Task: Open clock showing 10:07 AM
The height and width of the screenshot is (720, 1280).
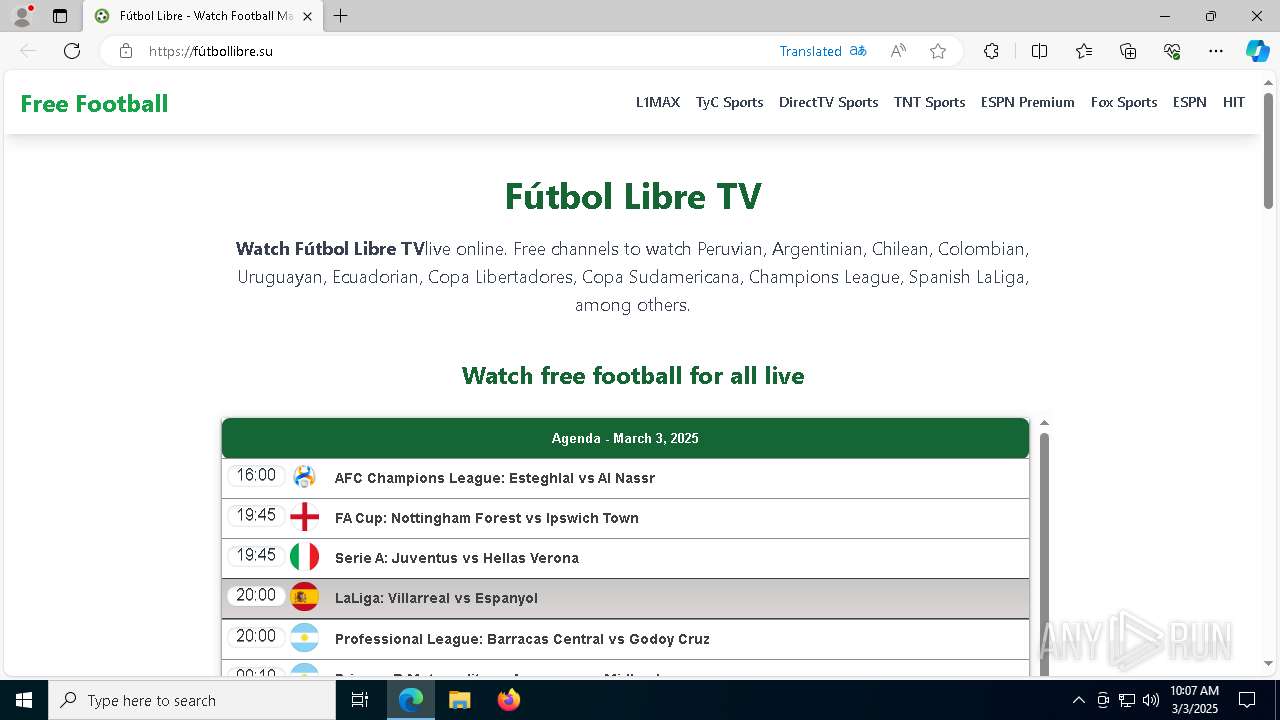Action: pyautogui.click(x=1194, y=700)
